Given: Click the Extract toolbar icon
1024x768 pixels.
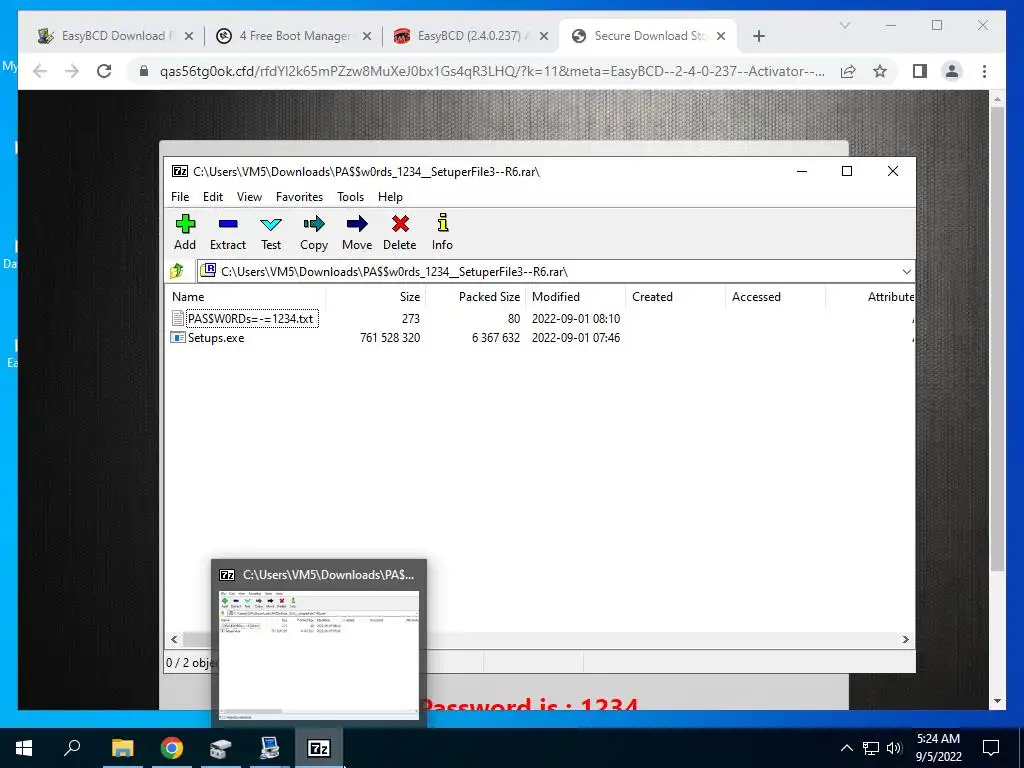Looking at the screenshot, I should pos(228,224).
